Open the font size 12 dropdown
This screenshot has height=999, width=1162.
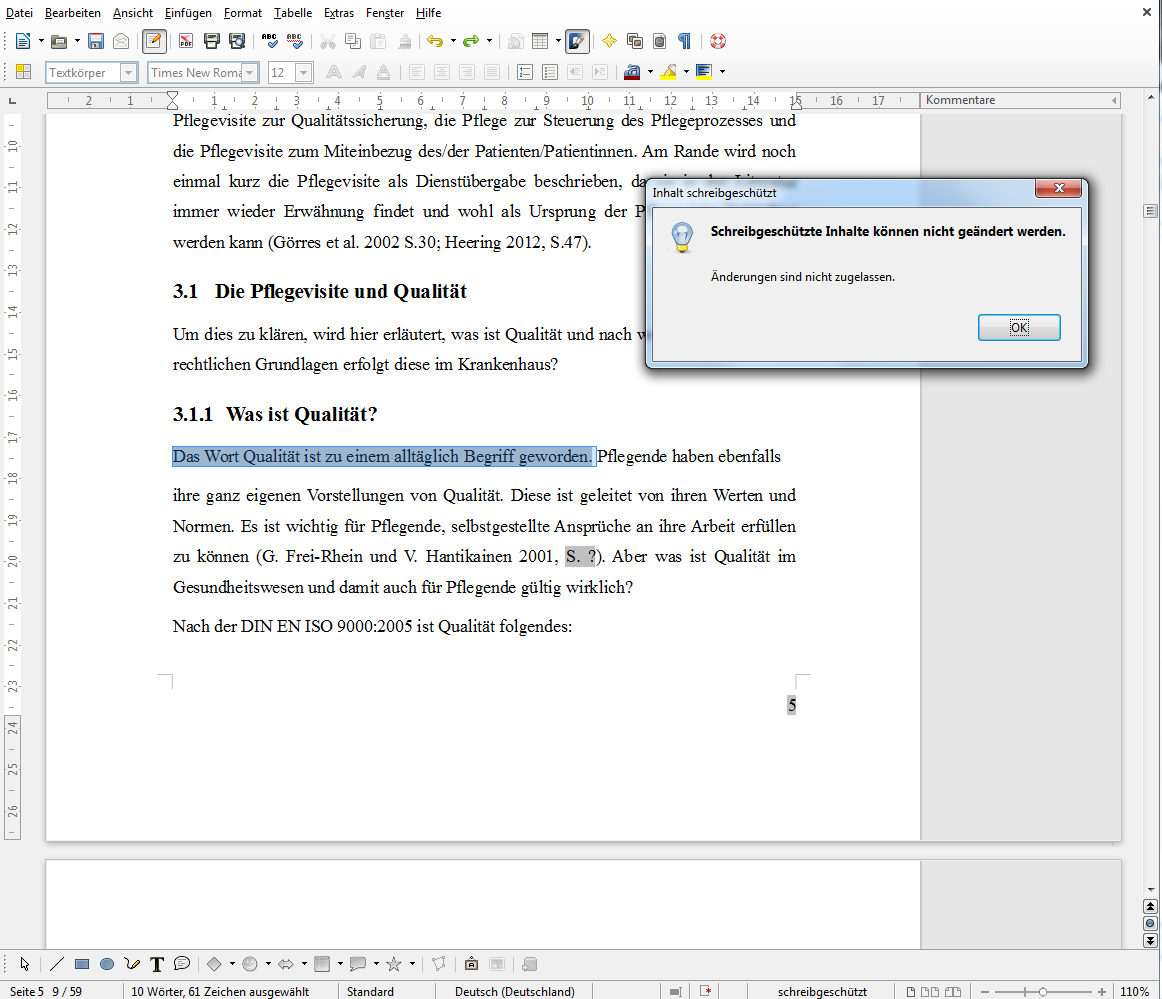pyautogui.click(x=303, y=73)
